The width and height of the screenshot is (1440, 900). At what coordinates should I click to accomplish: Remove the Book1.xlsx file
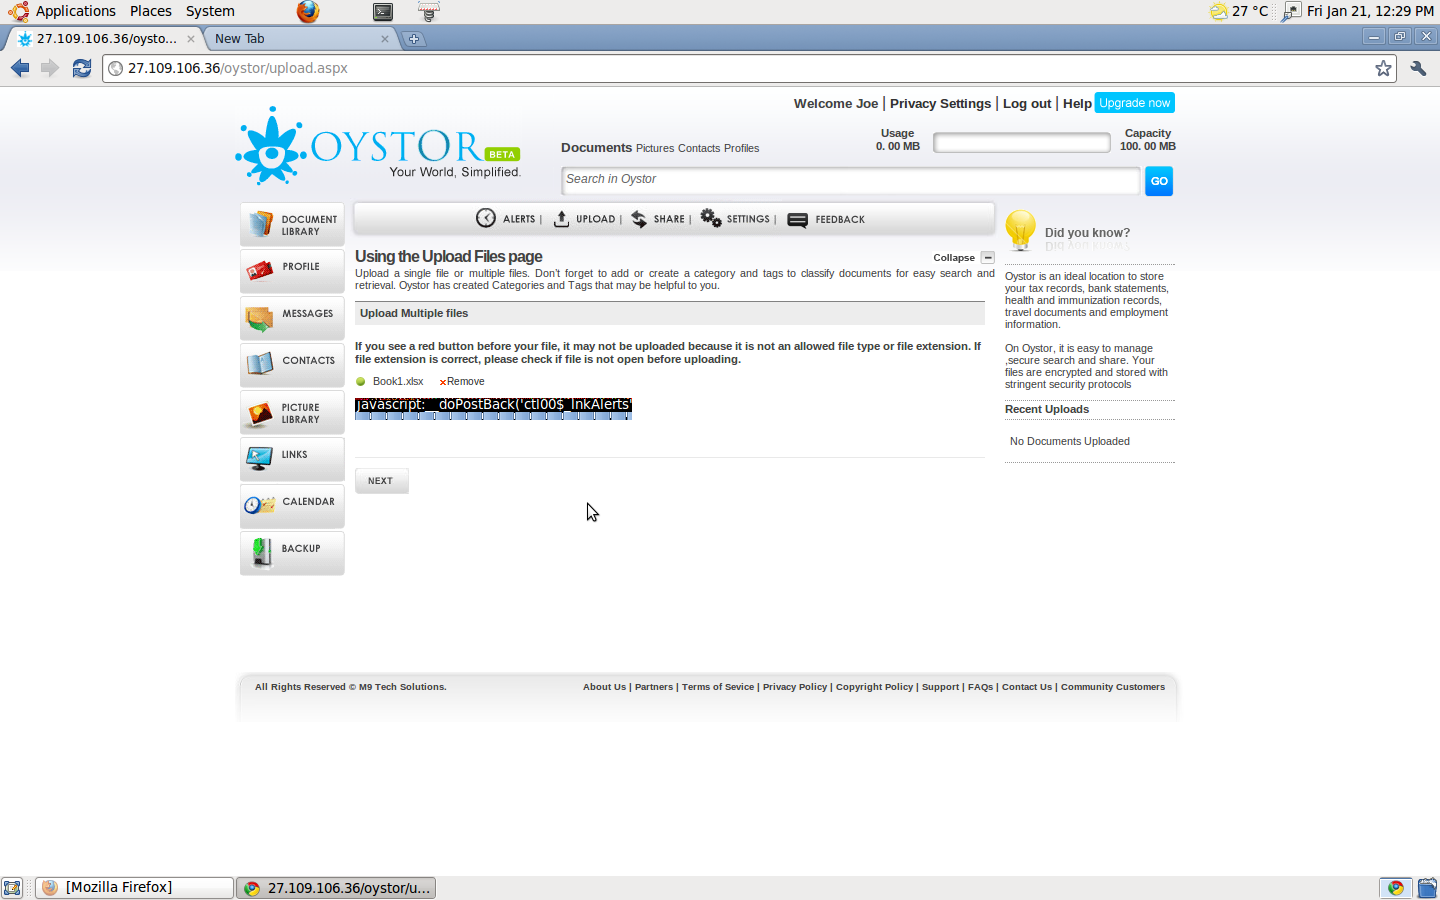pyautogui.click(x=462, y=381)
